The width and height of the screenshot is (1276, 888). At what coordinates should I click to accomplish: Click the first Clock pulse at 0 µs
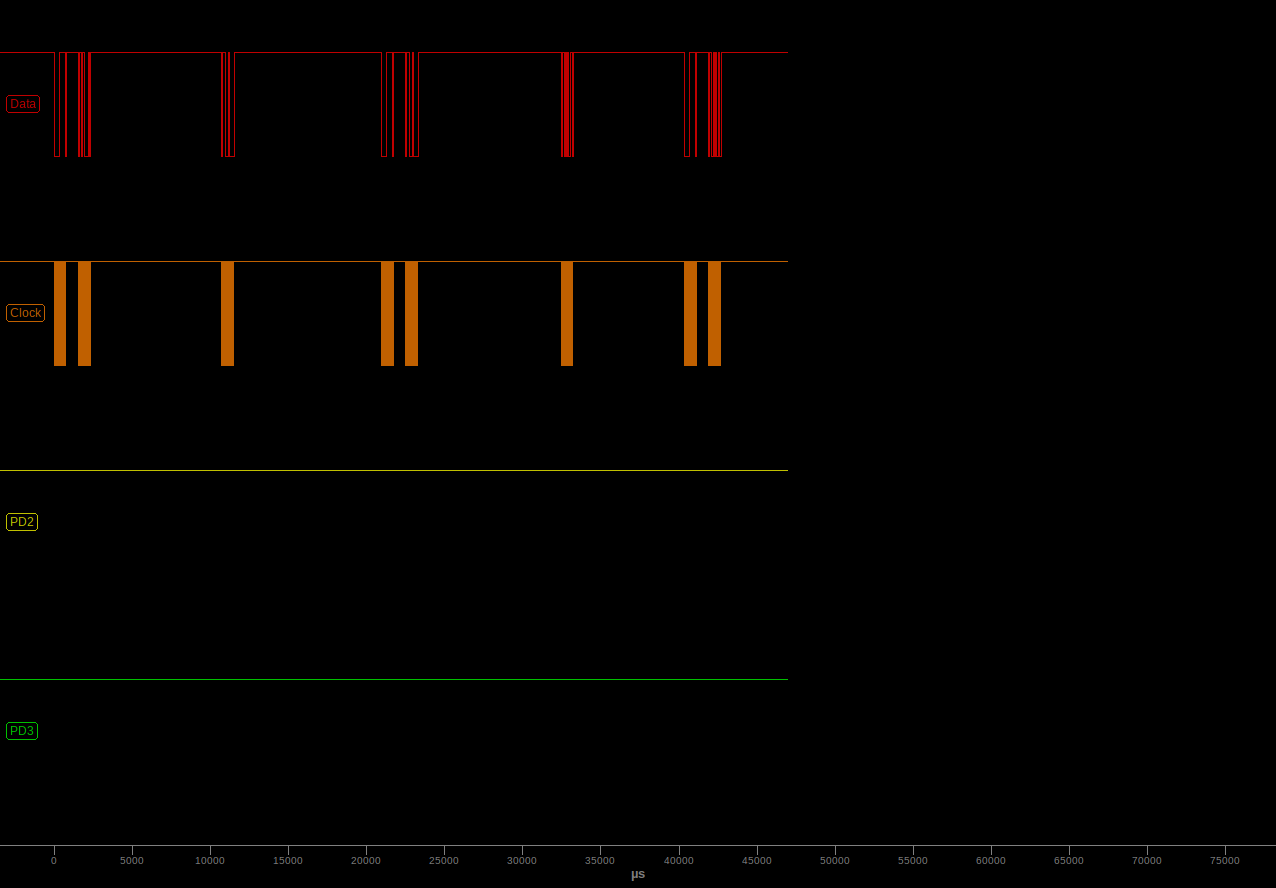(x=60, y=313)
